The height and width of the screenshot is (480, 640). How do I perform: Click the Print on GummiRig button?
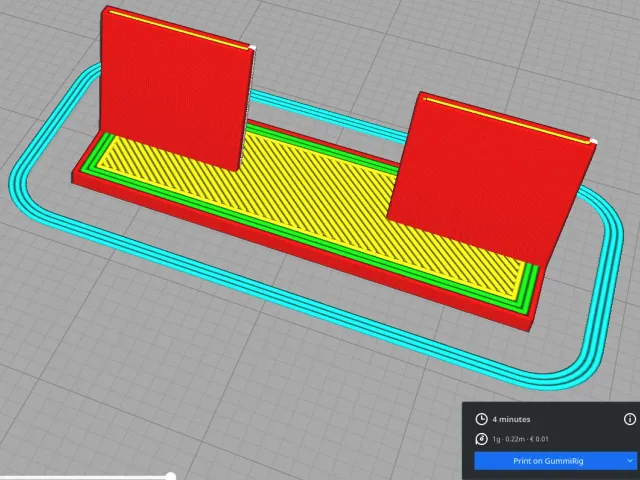click(548, 461)
